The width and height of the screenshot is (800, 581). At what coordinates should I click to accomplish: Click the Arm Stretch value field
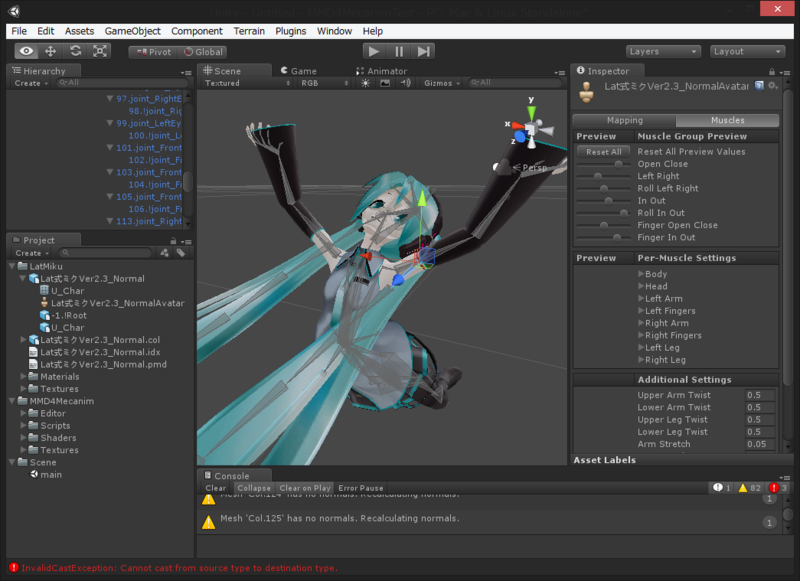click(760, 444)
